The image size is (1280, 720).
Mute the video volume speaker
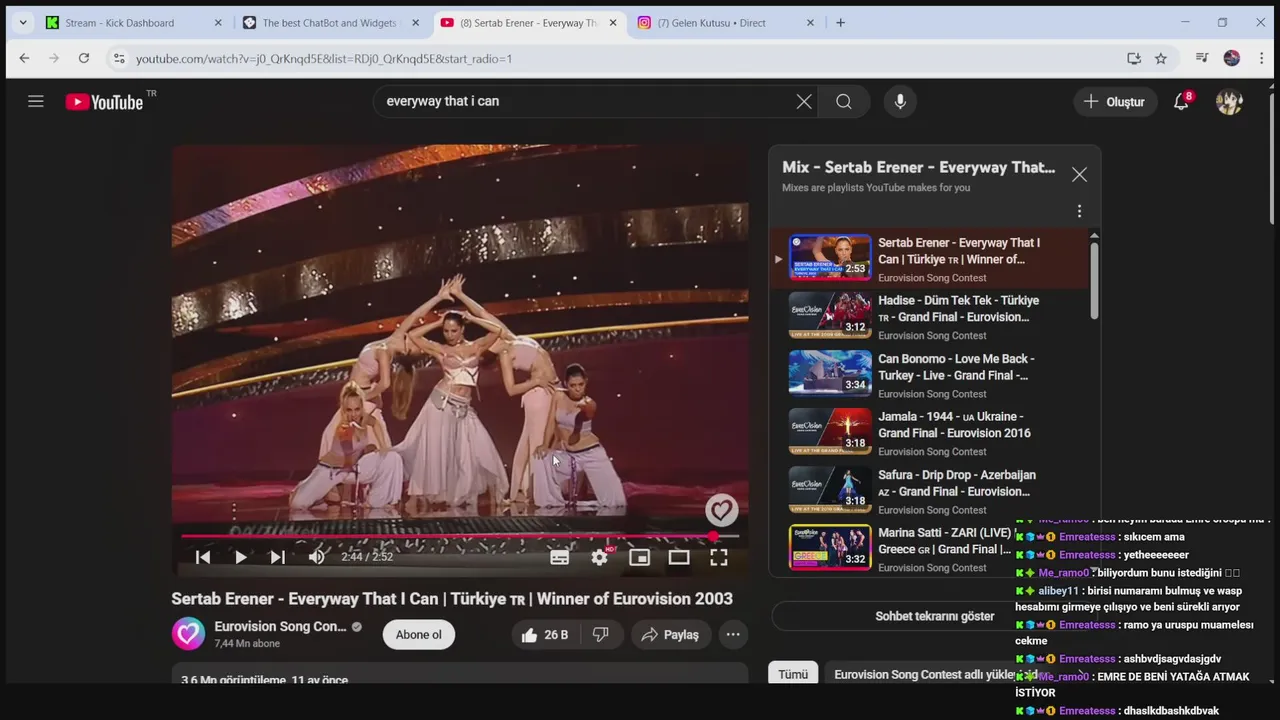[x=317, y=557]
